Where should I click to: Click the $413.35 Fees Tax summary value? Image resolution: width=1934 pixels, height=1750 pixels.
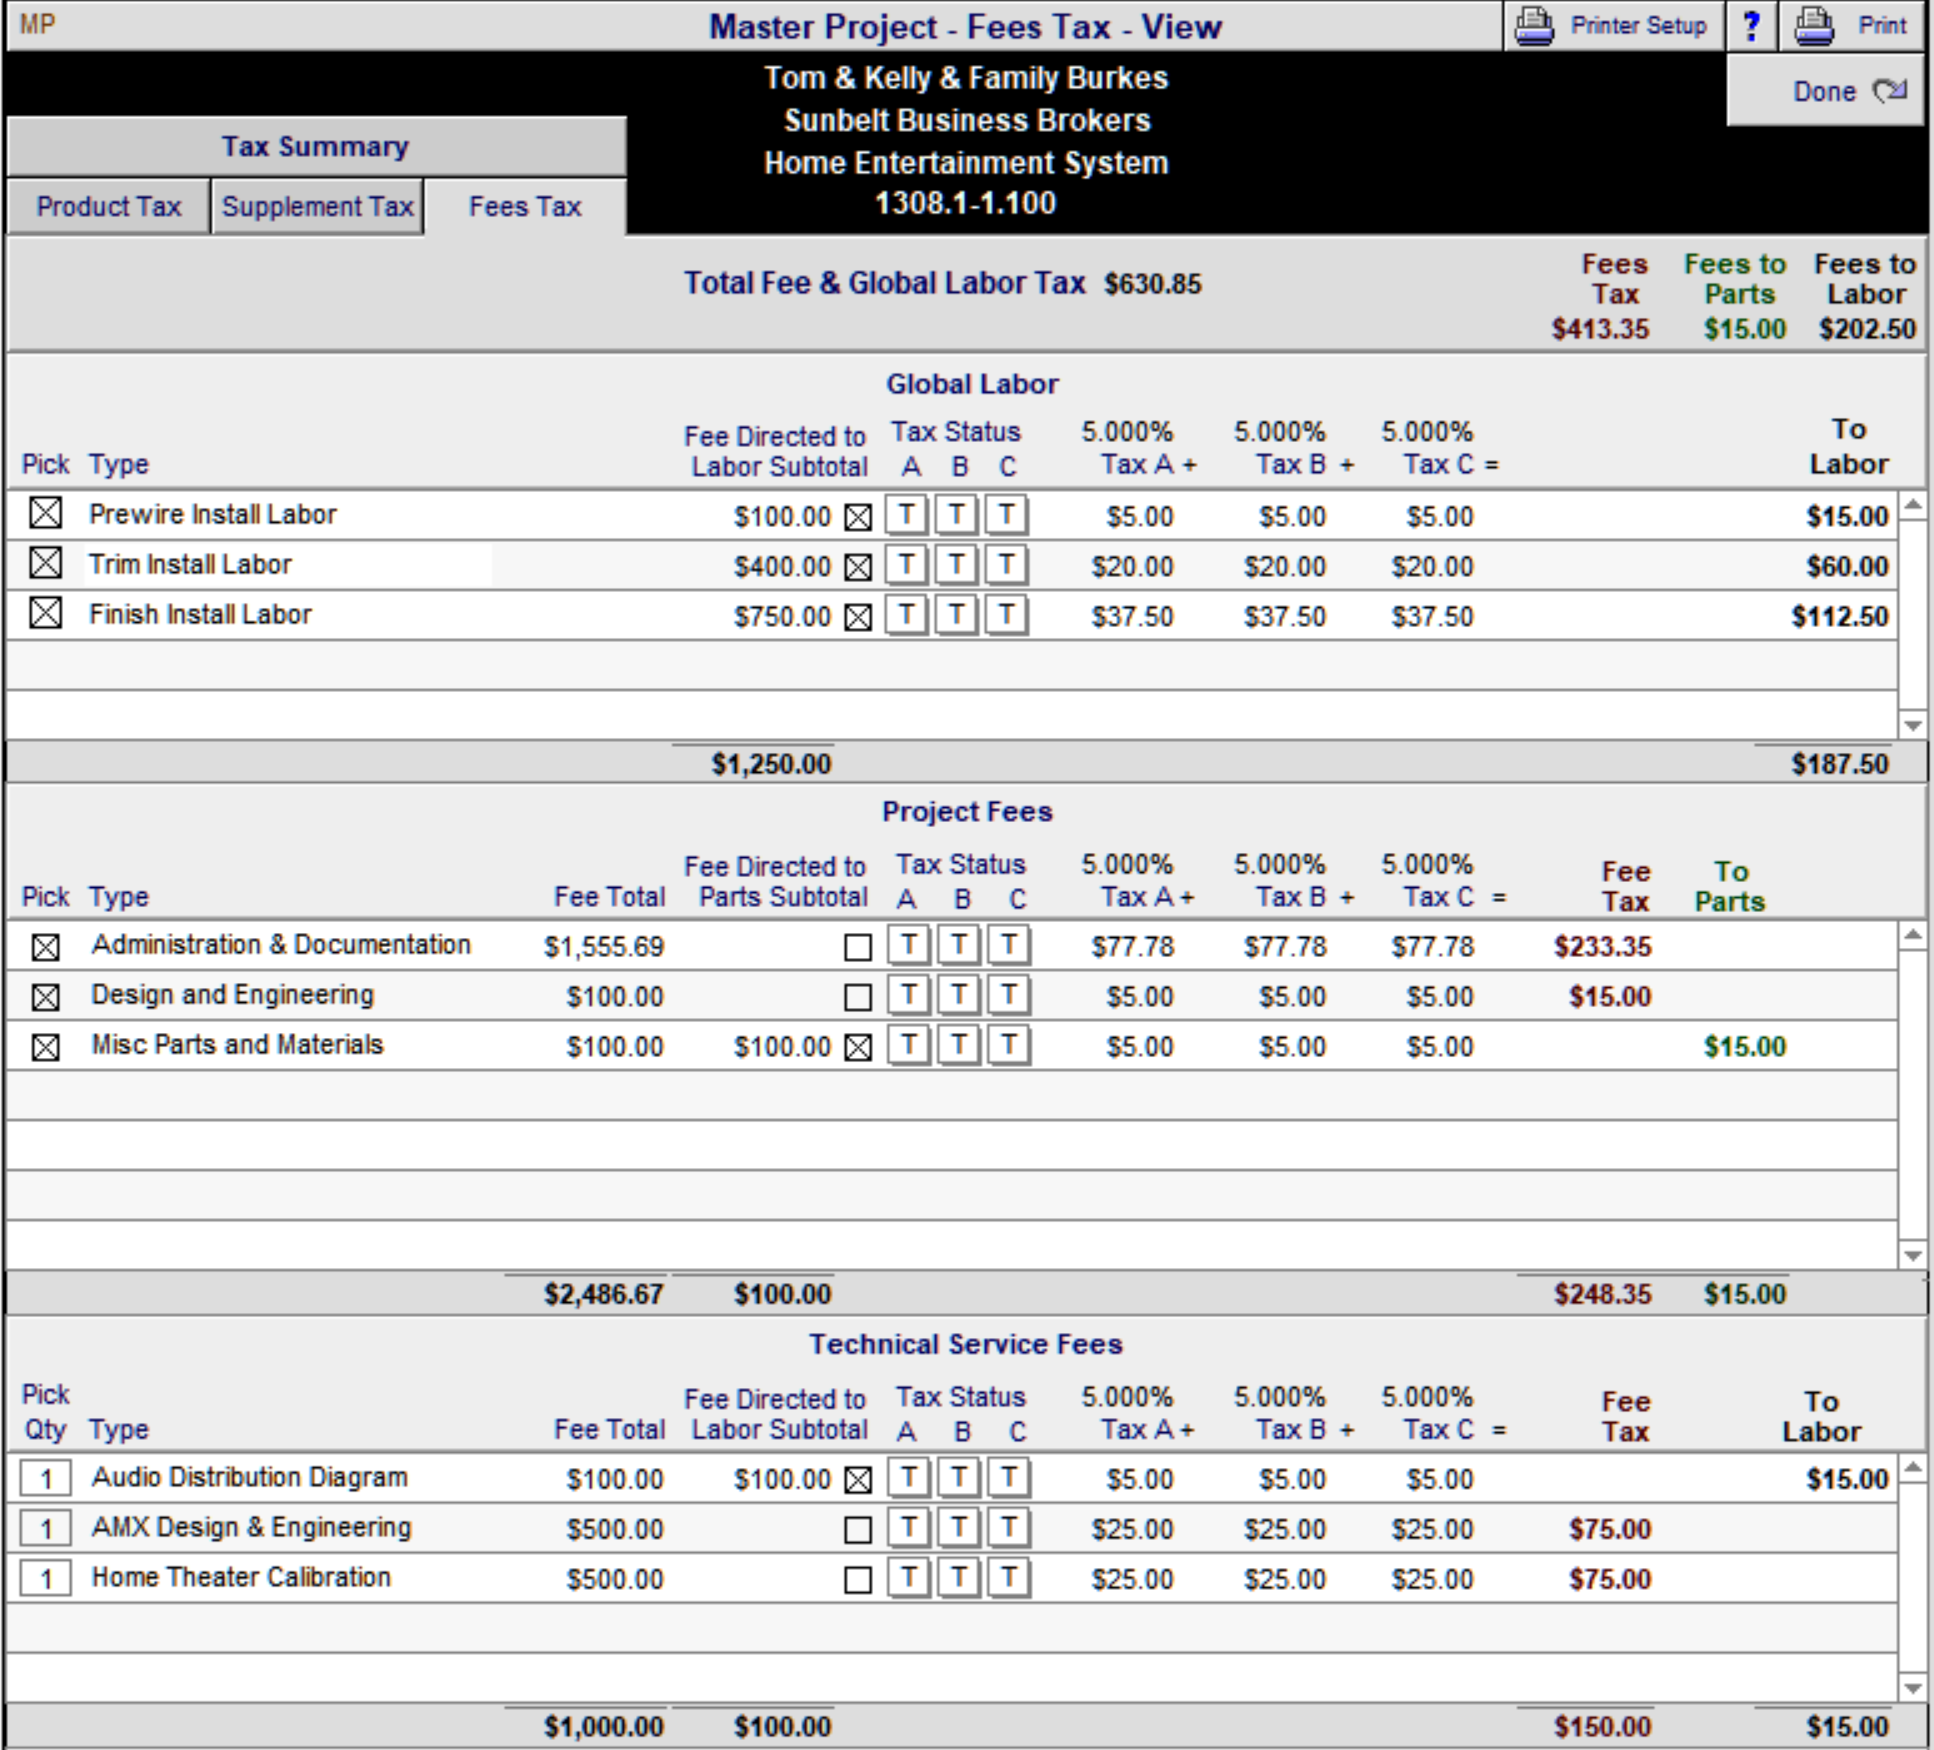point(1600,329)
